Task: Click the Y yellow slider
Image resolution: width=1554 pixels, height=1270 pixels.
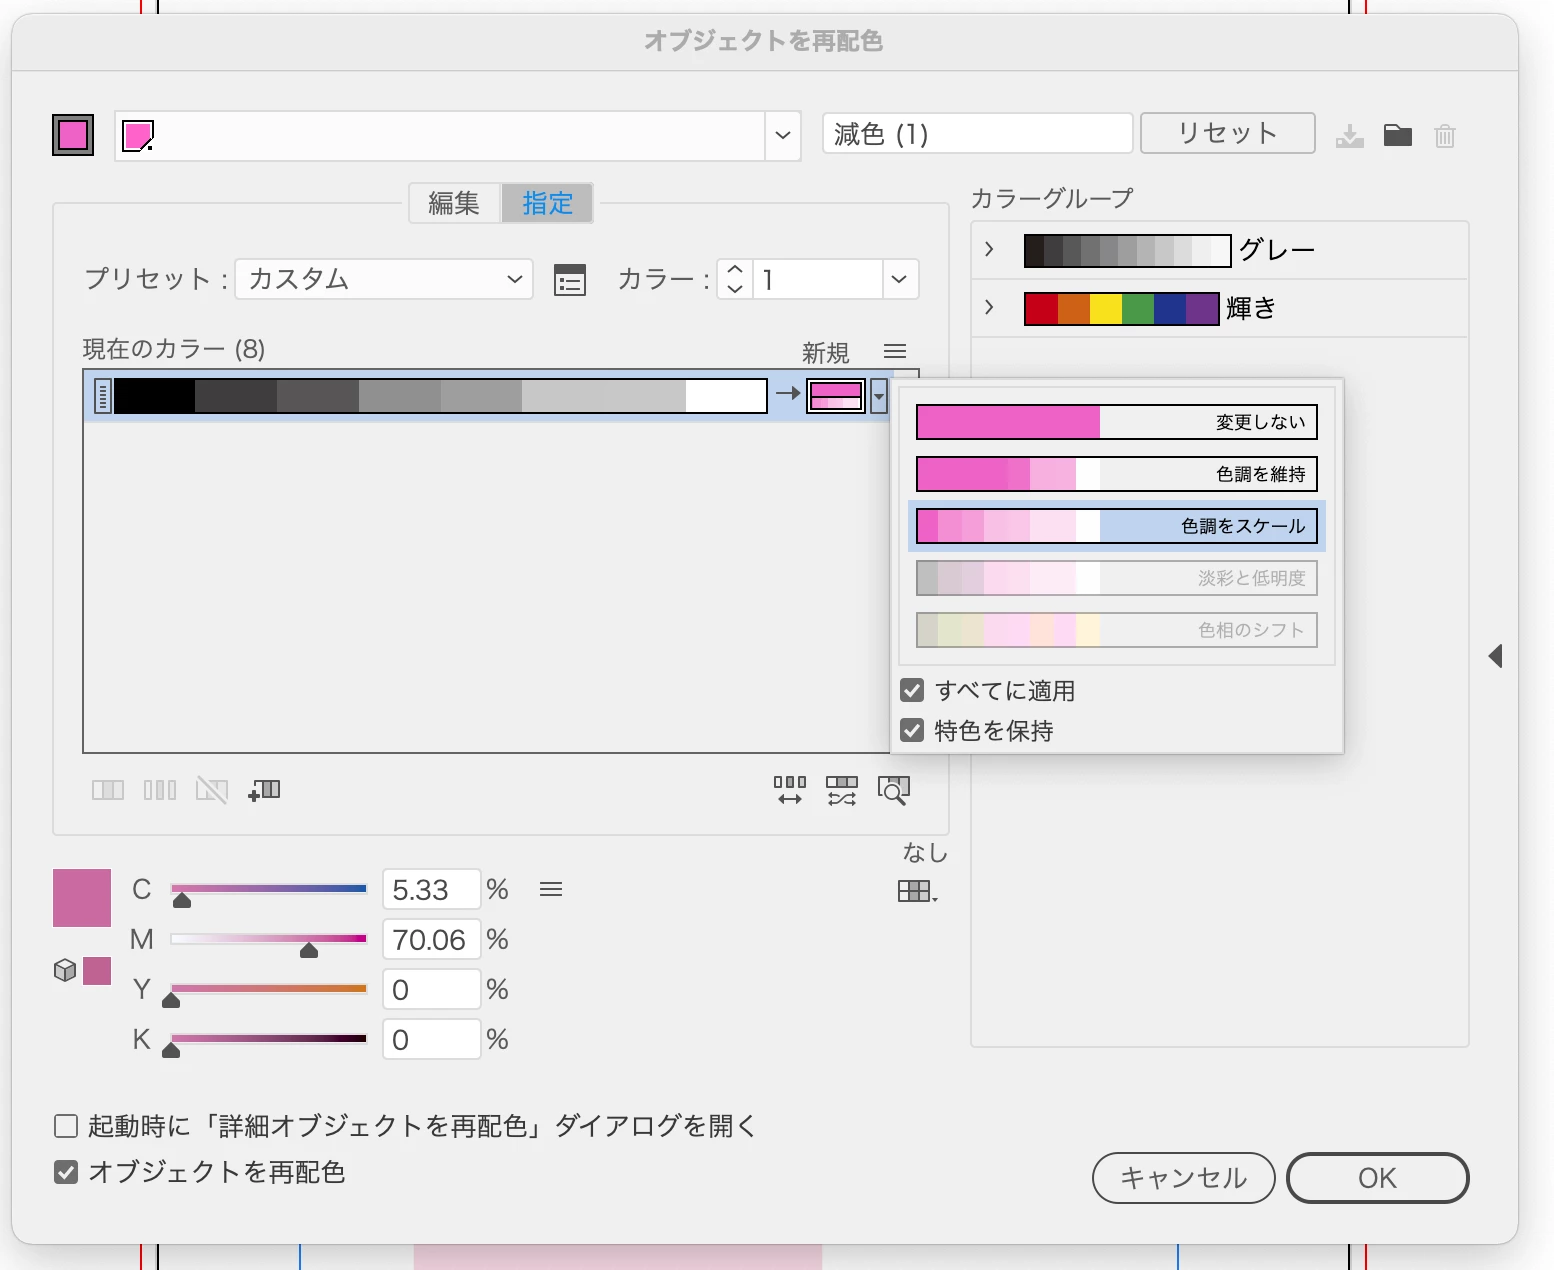Action: (x=269, y=989)
